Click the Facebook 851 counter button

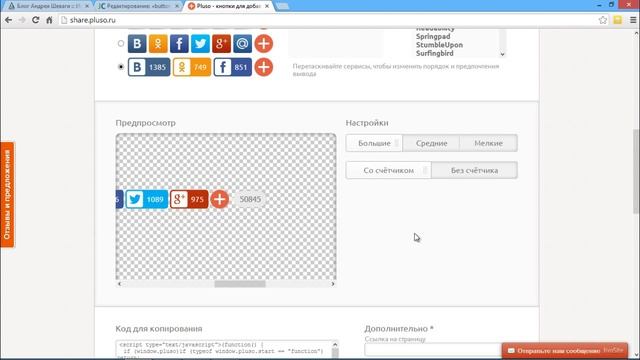click(233, 67)
